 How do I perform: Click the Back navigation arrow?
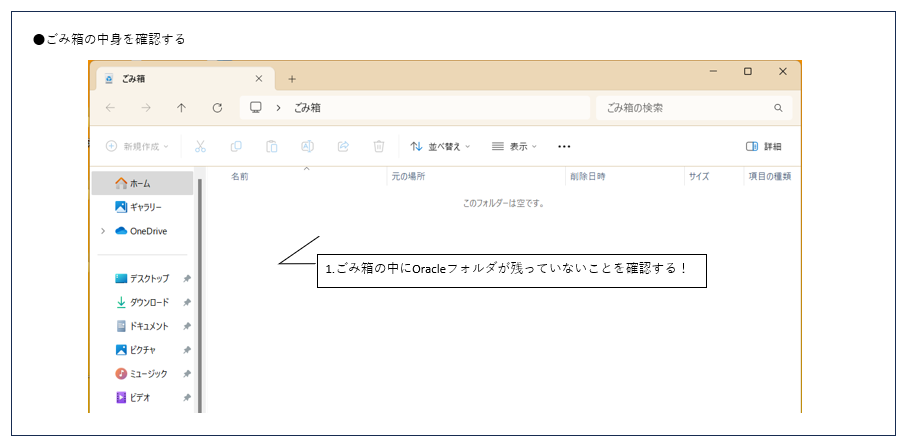(x=110, y=108)
